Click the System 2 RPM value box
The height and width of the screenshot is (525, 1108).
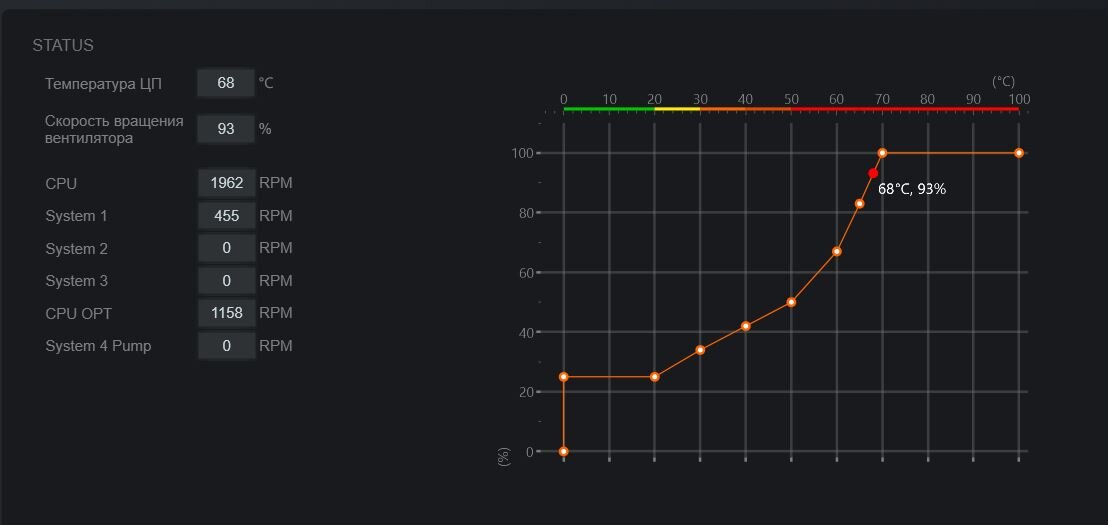[226, 248]
